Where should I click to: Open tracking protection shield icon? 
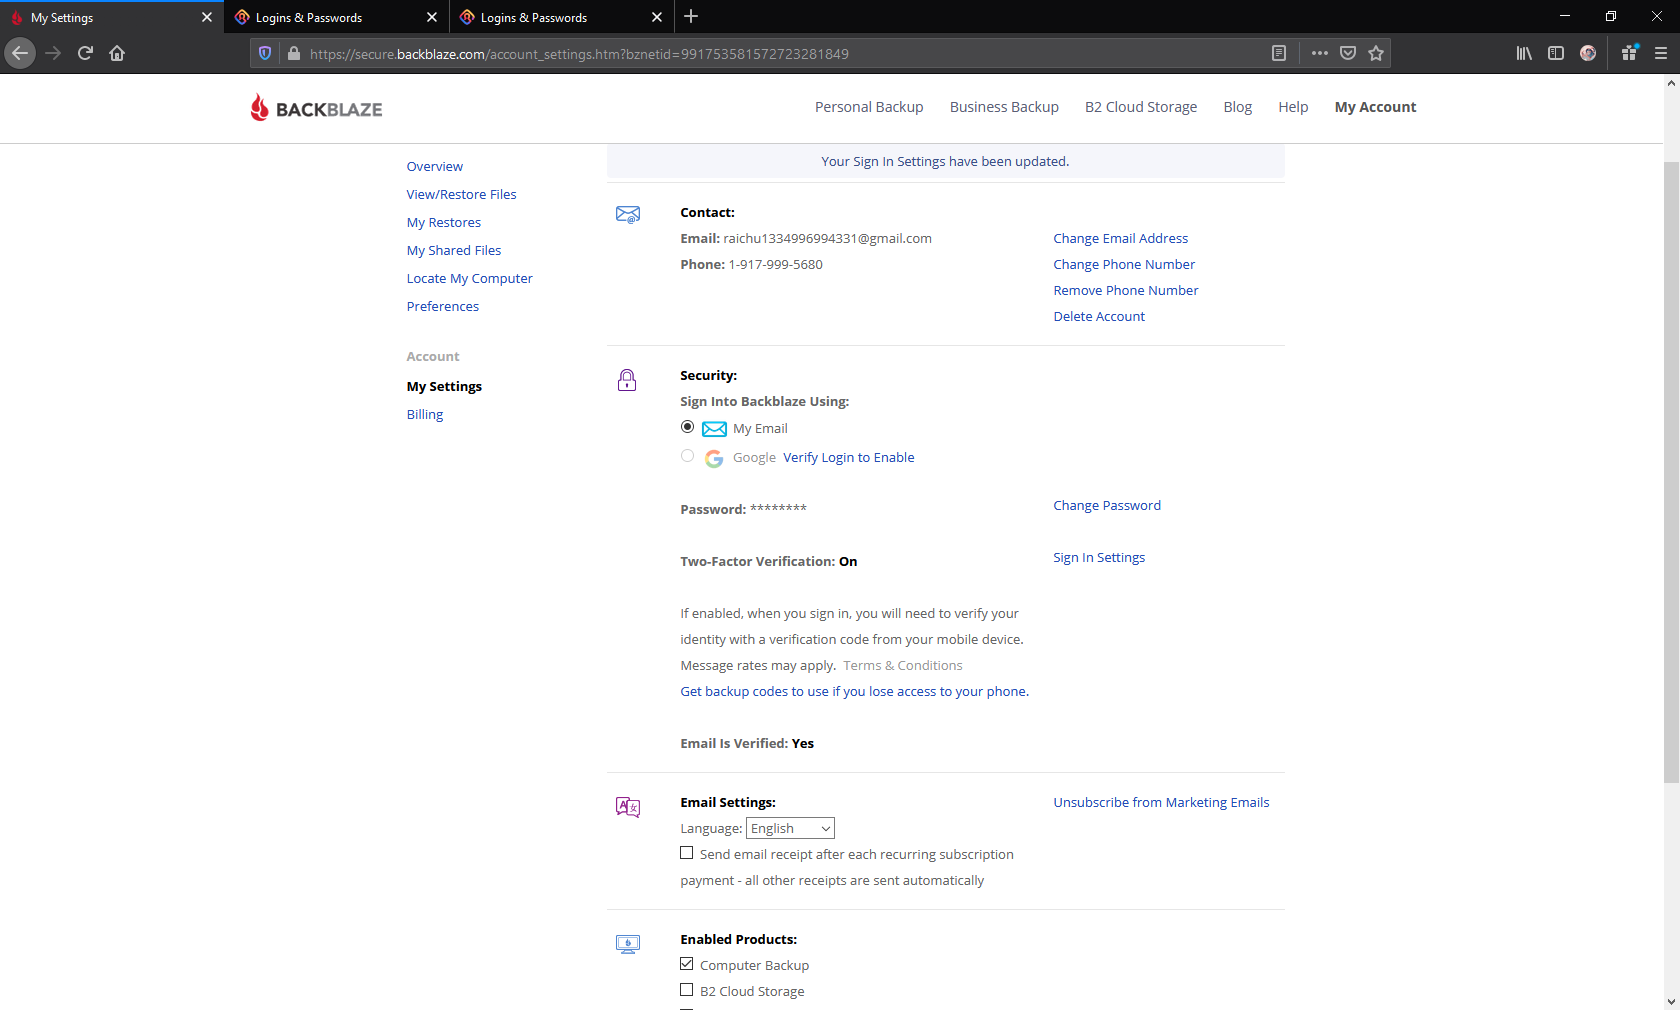point(265,53)
